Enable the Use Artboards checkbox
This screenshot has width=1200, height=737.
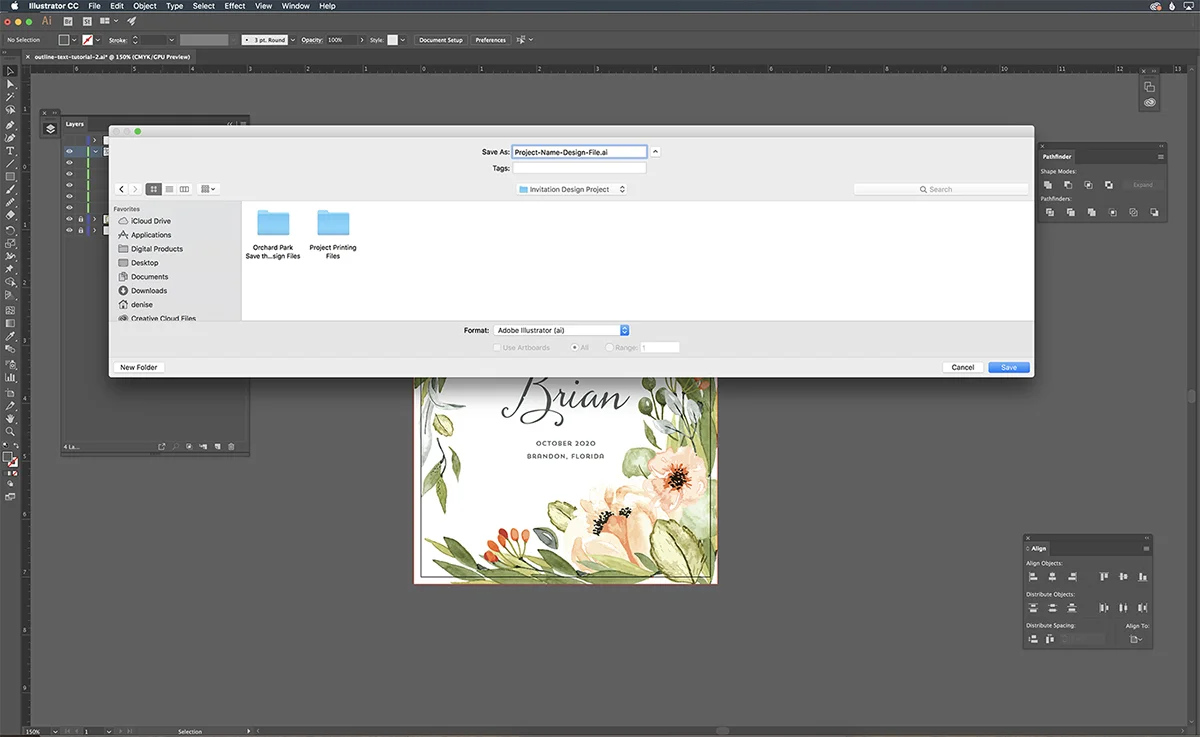497,347
